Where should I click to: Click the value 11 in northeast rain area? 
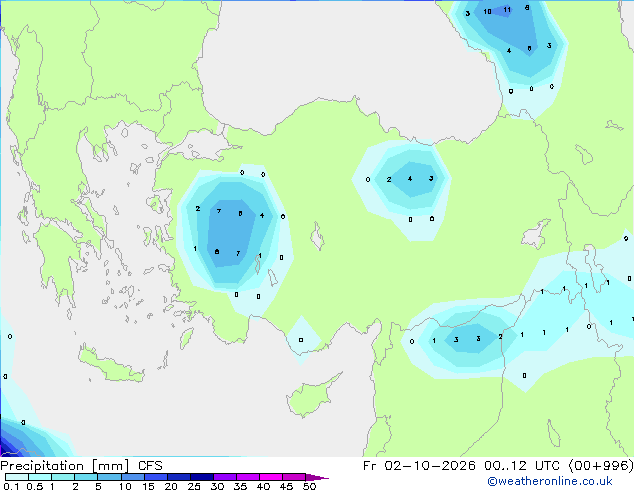(x=507, y=10)
